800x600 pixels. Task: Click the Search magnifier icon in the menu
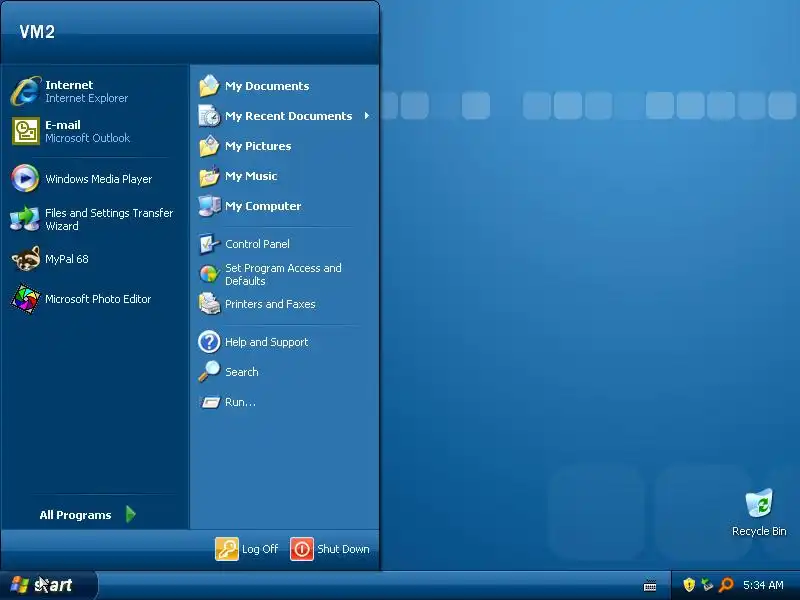tap(209, 371)
